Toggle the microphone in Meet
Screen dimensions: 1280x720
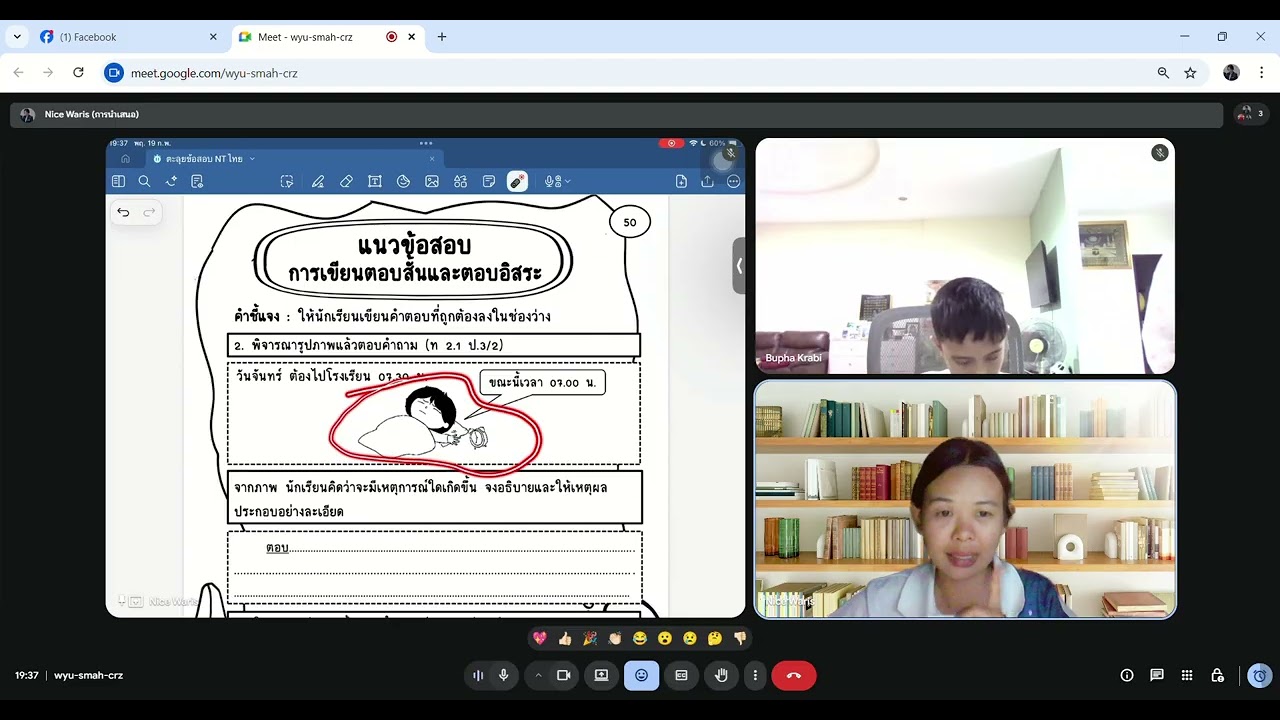503,675
